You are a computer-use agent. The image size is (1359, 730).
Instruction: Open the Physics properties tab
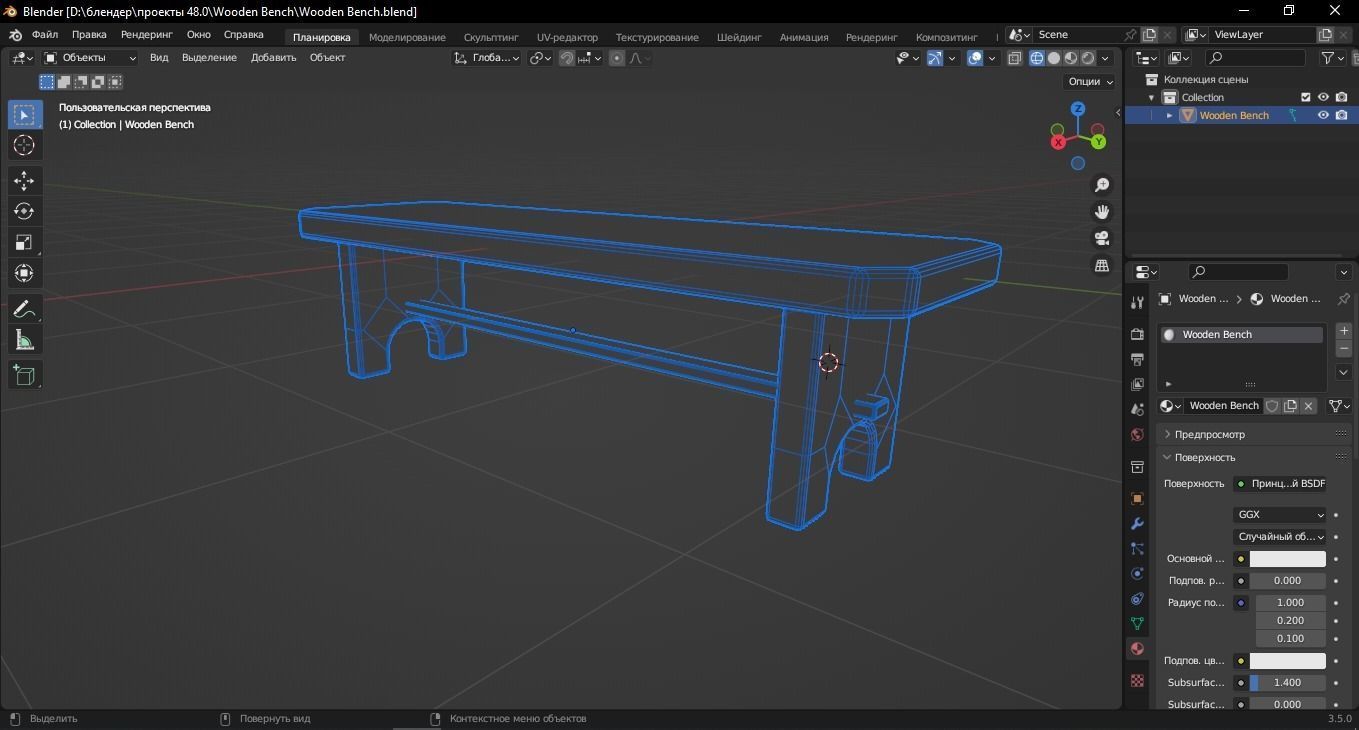pyautogui.click(x=1137, y=574)
